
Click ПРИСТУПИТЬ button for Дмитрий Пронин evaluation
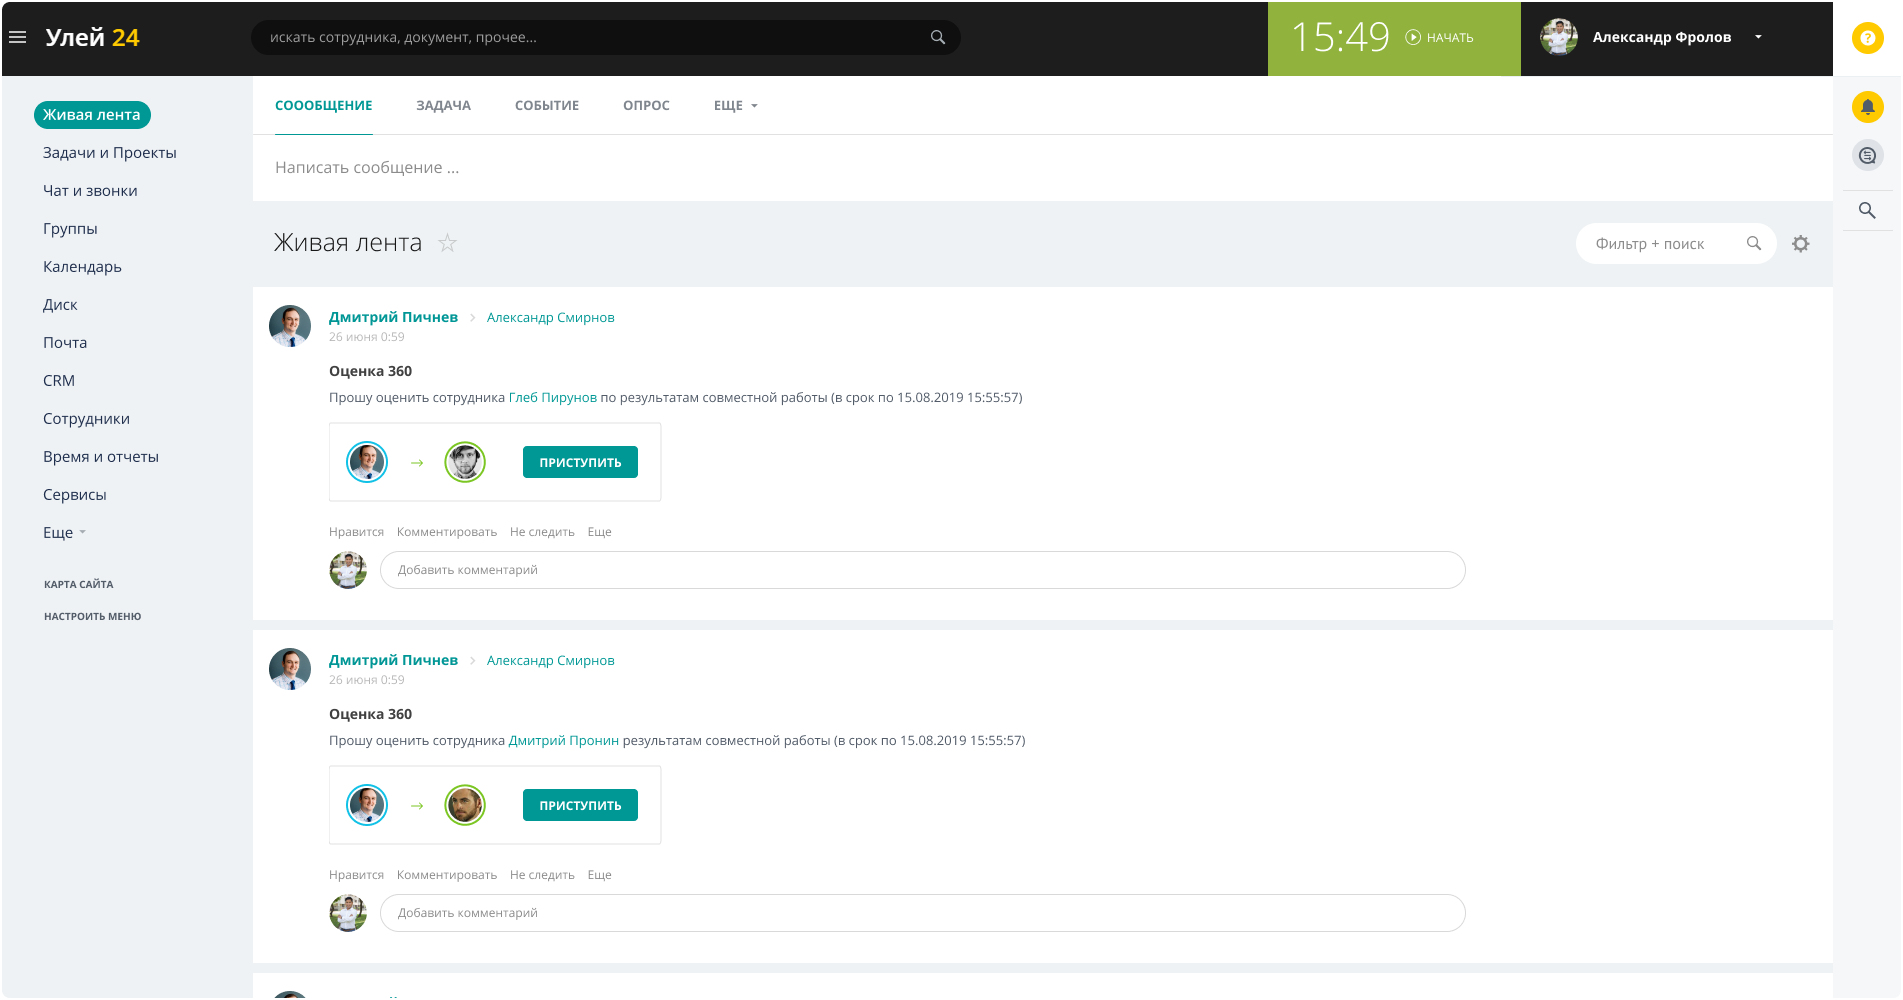click(x=580, y=805)
